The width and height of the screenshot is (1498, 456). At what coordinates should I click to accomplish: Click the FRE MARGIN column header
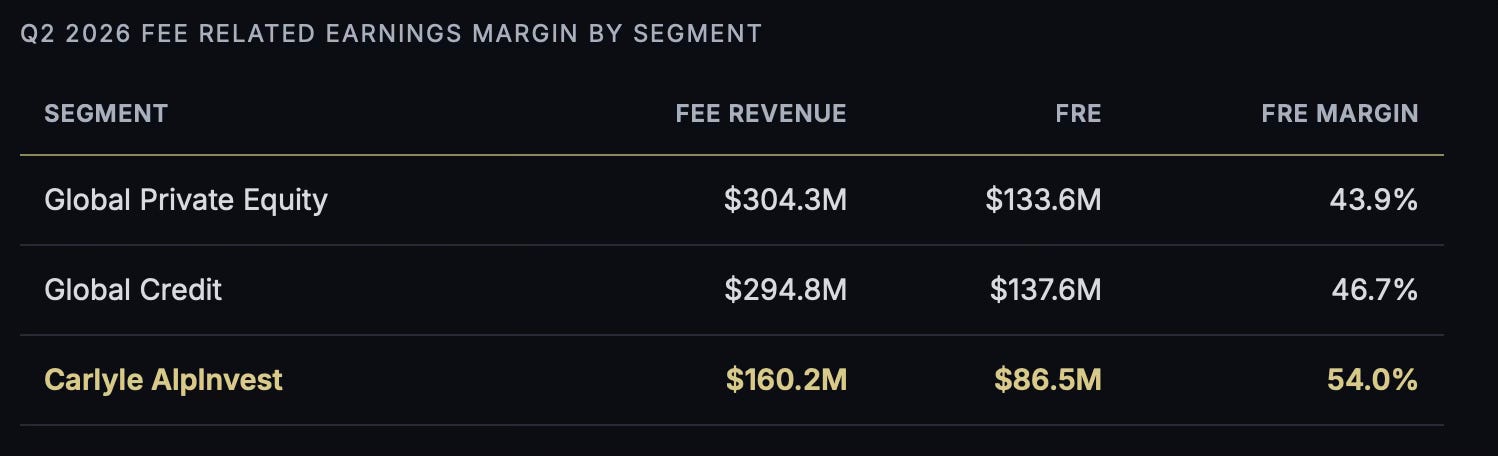[x=1340, y=114]
